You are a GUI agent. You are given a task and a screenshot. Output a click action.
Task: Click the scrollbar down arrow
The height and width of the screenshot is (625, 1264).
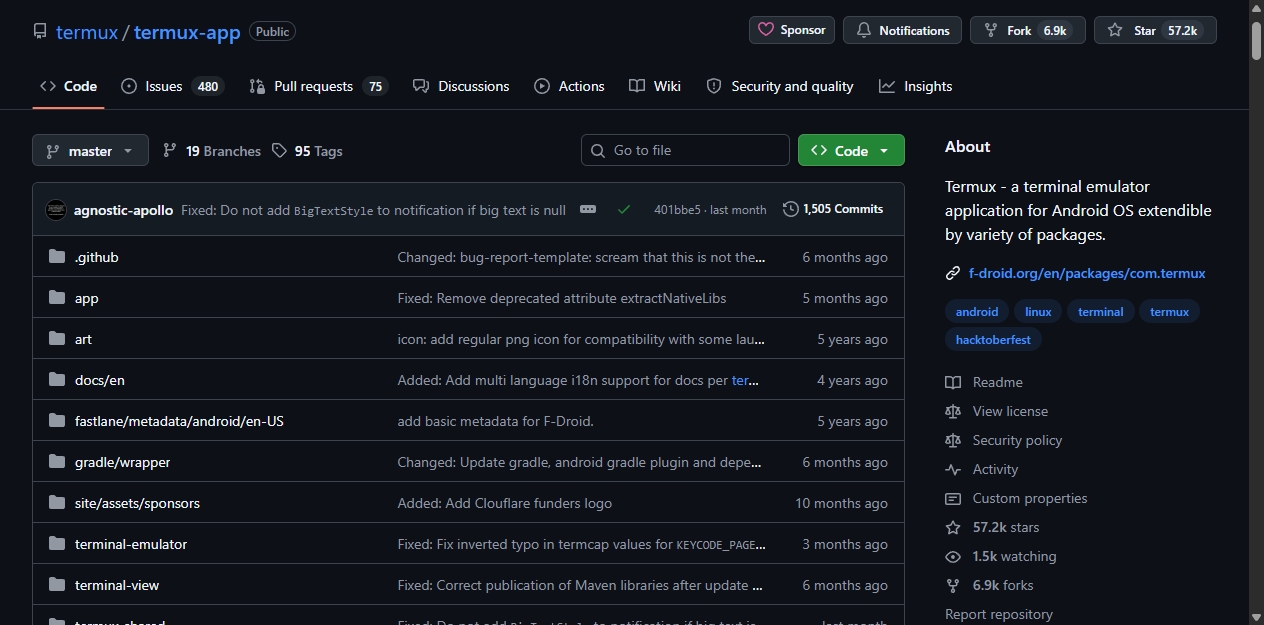1256,616
